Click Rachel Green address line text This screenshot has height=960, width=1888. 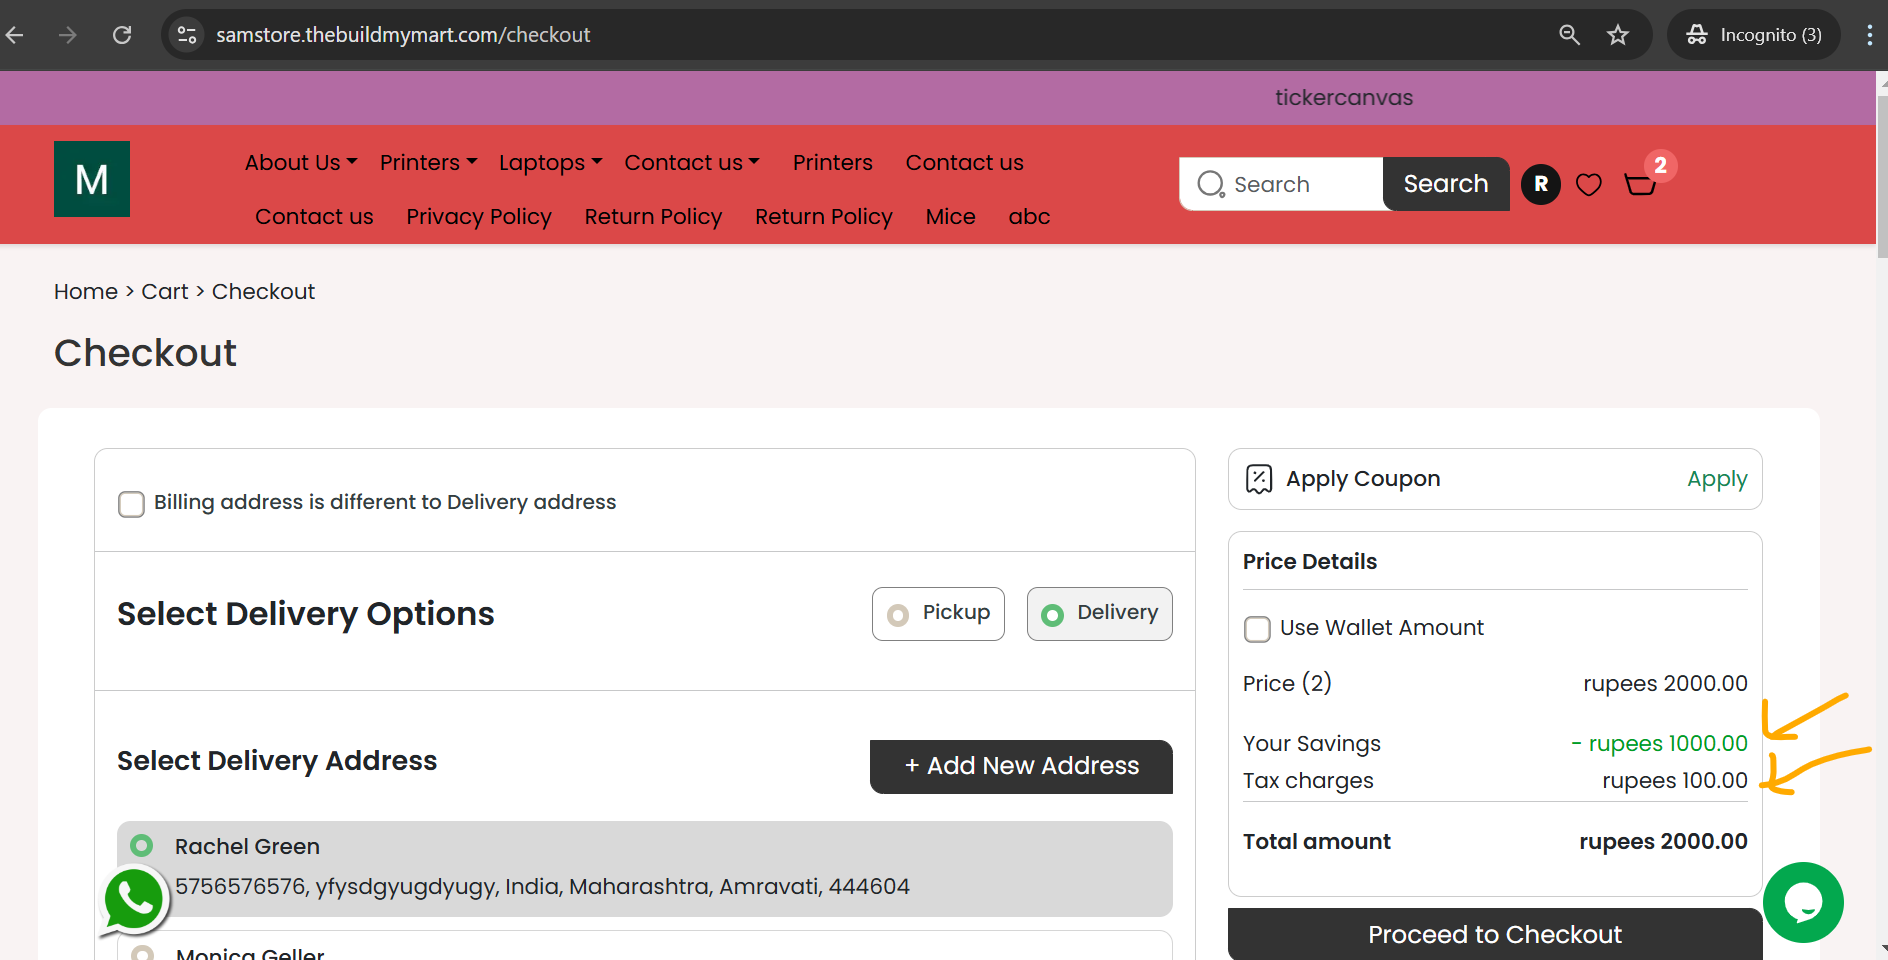pos(542,886)
